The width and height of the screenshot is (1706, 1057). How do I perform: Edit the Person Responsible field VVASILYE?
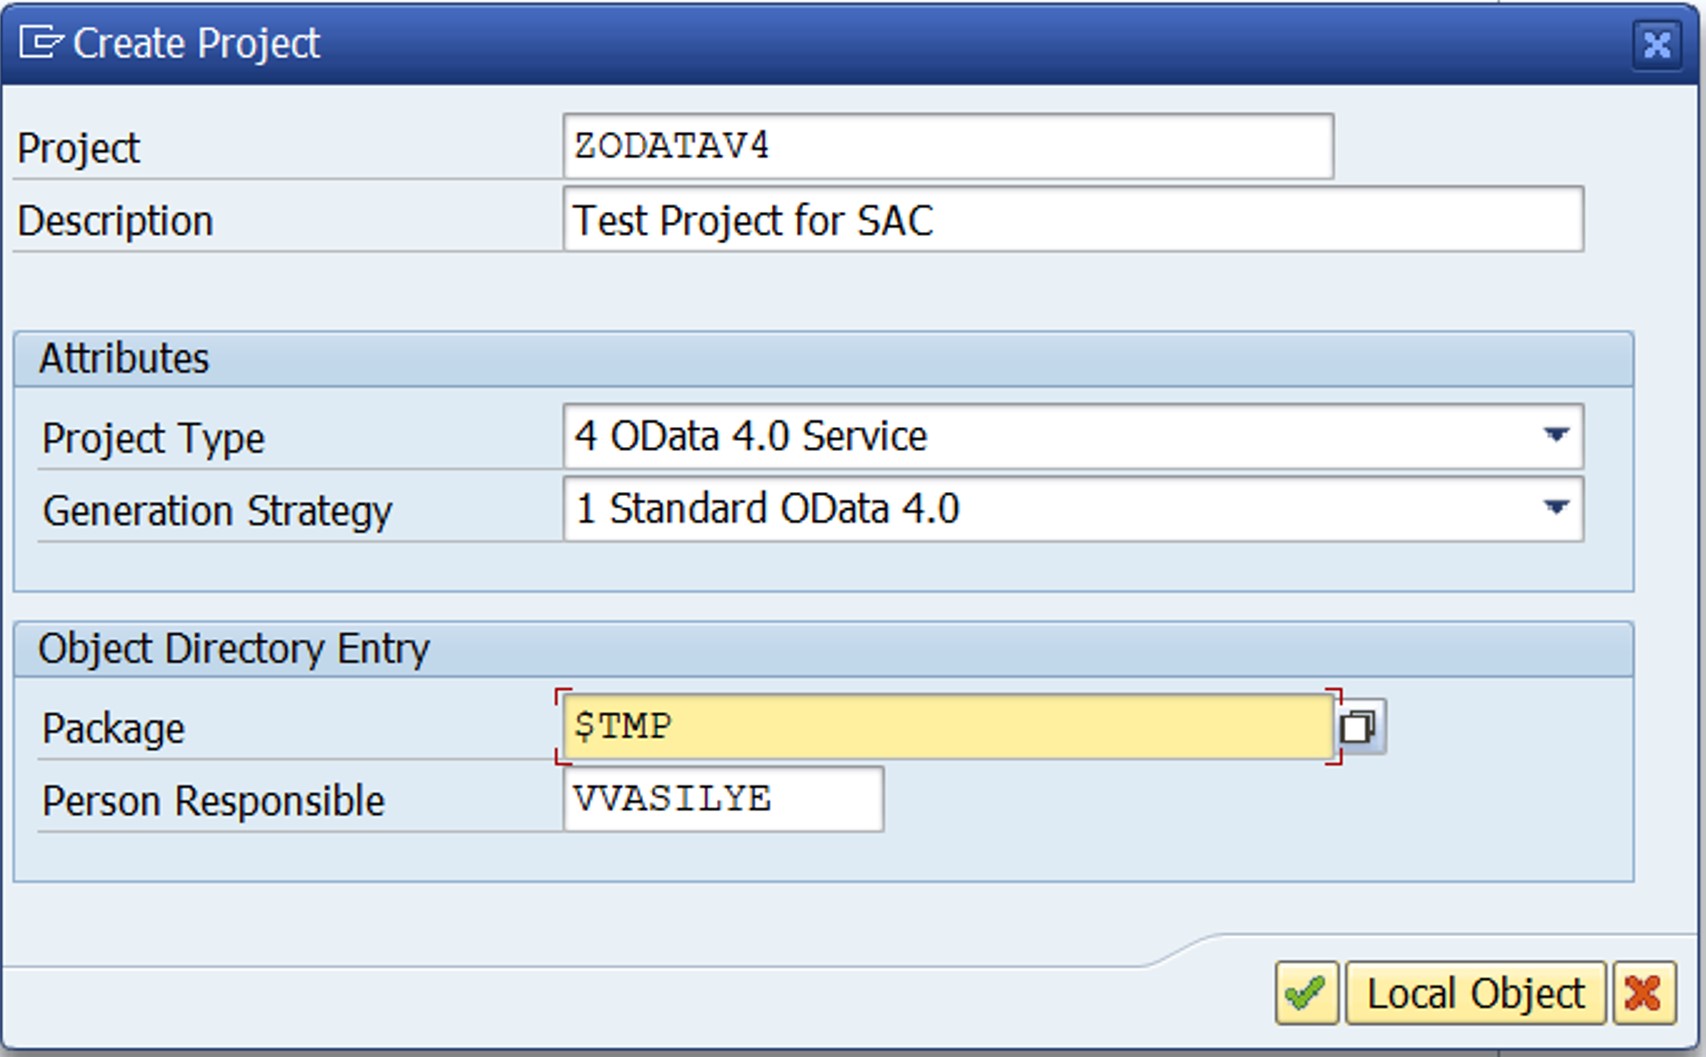[723, 799]
